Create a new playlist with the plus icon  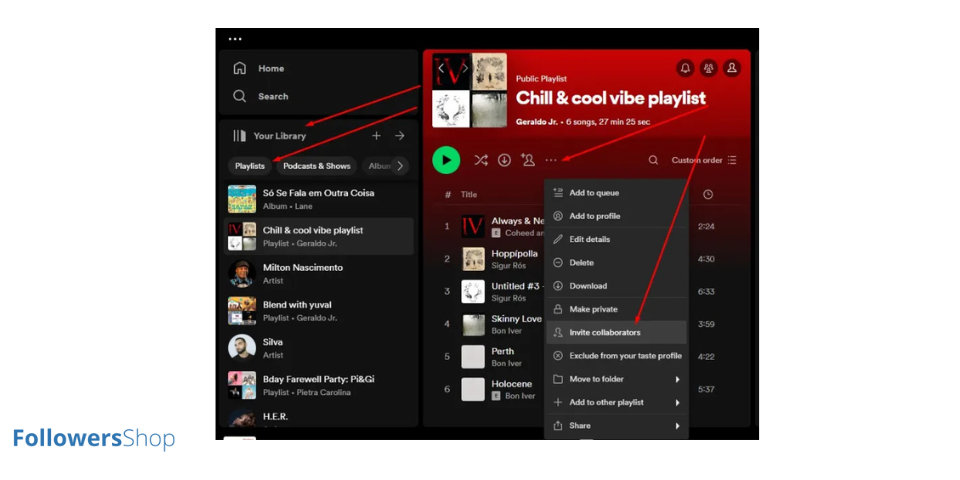click(377, 136)
